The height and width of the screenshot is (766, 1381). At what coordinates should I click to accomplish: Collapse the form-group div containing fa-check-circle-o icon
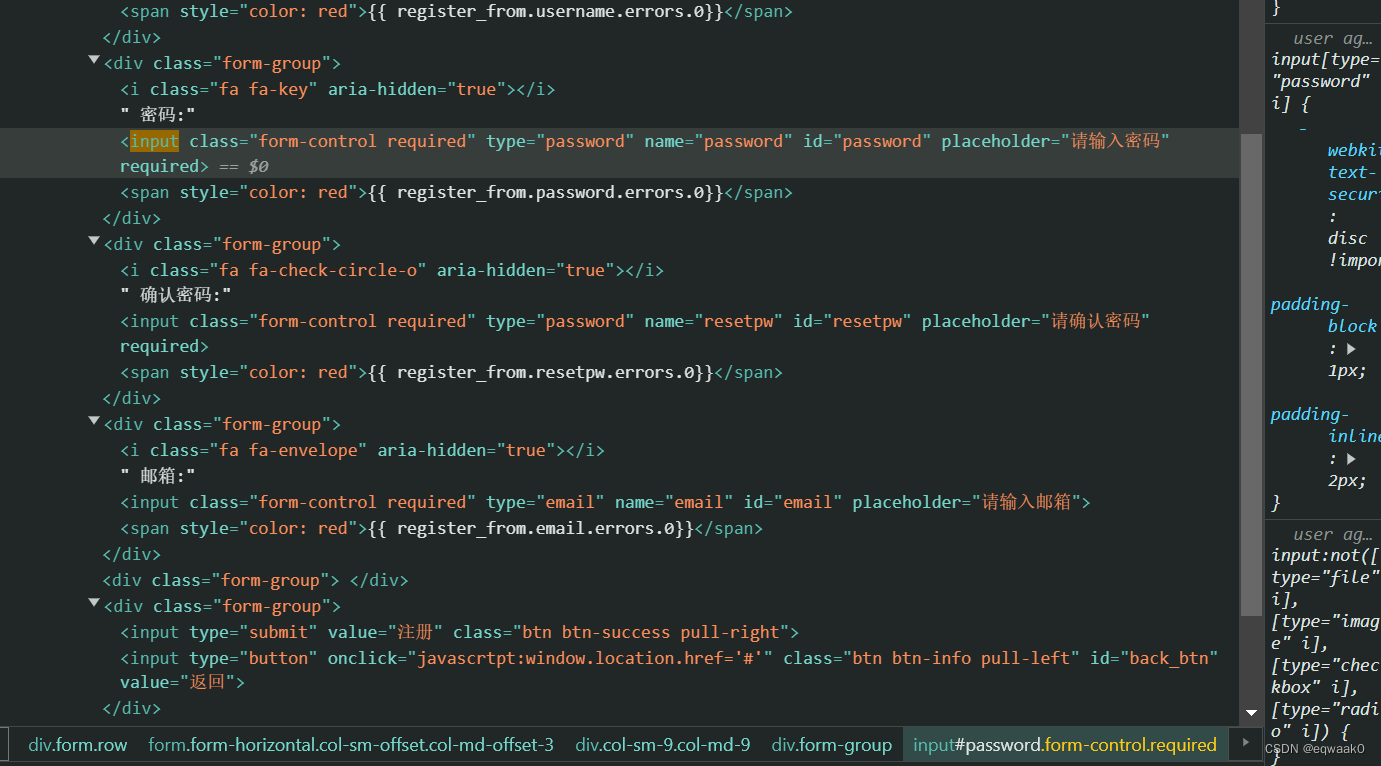pyautogui.click(x=94, y=242)
